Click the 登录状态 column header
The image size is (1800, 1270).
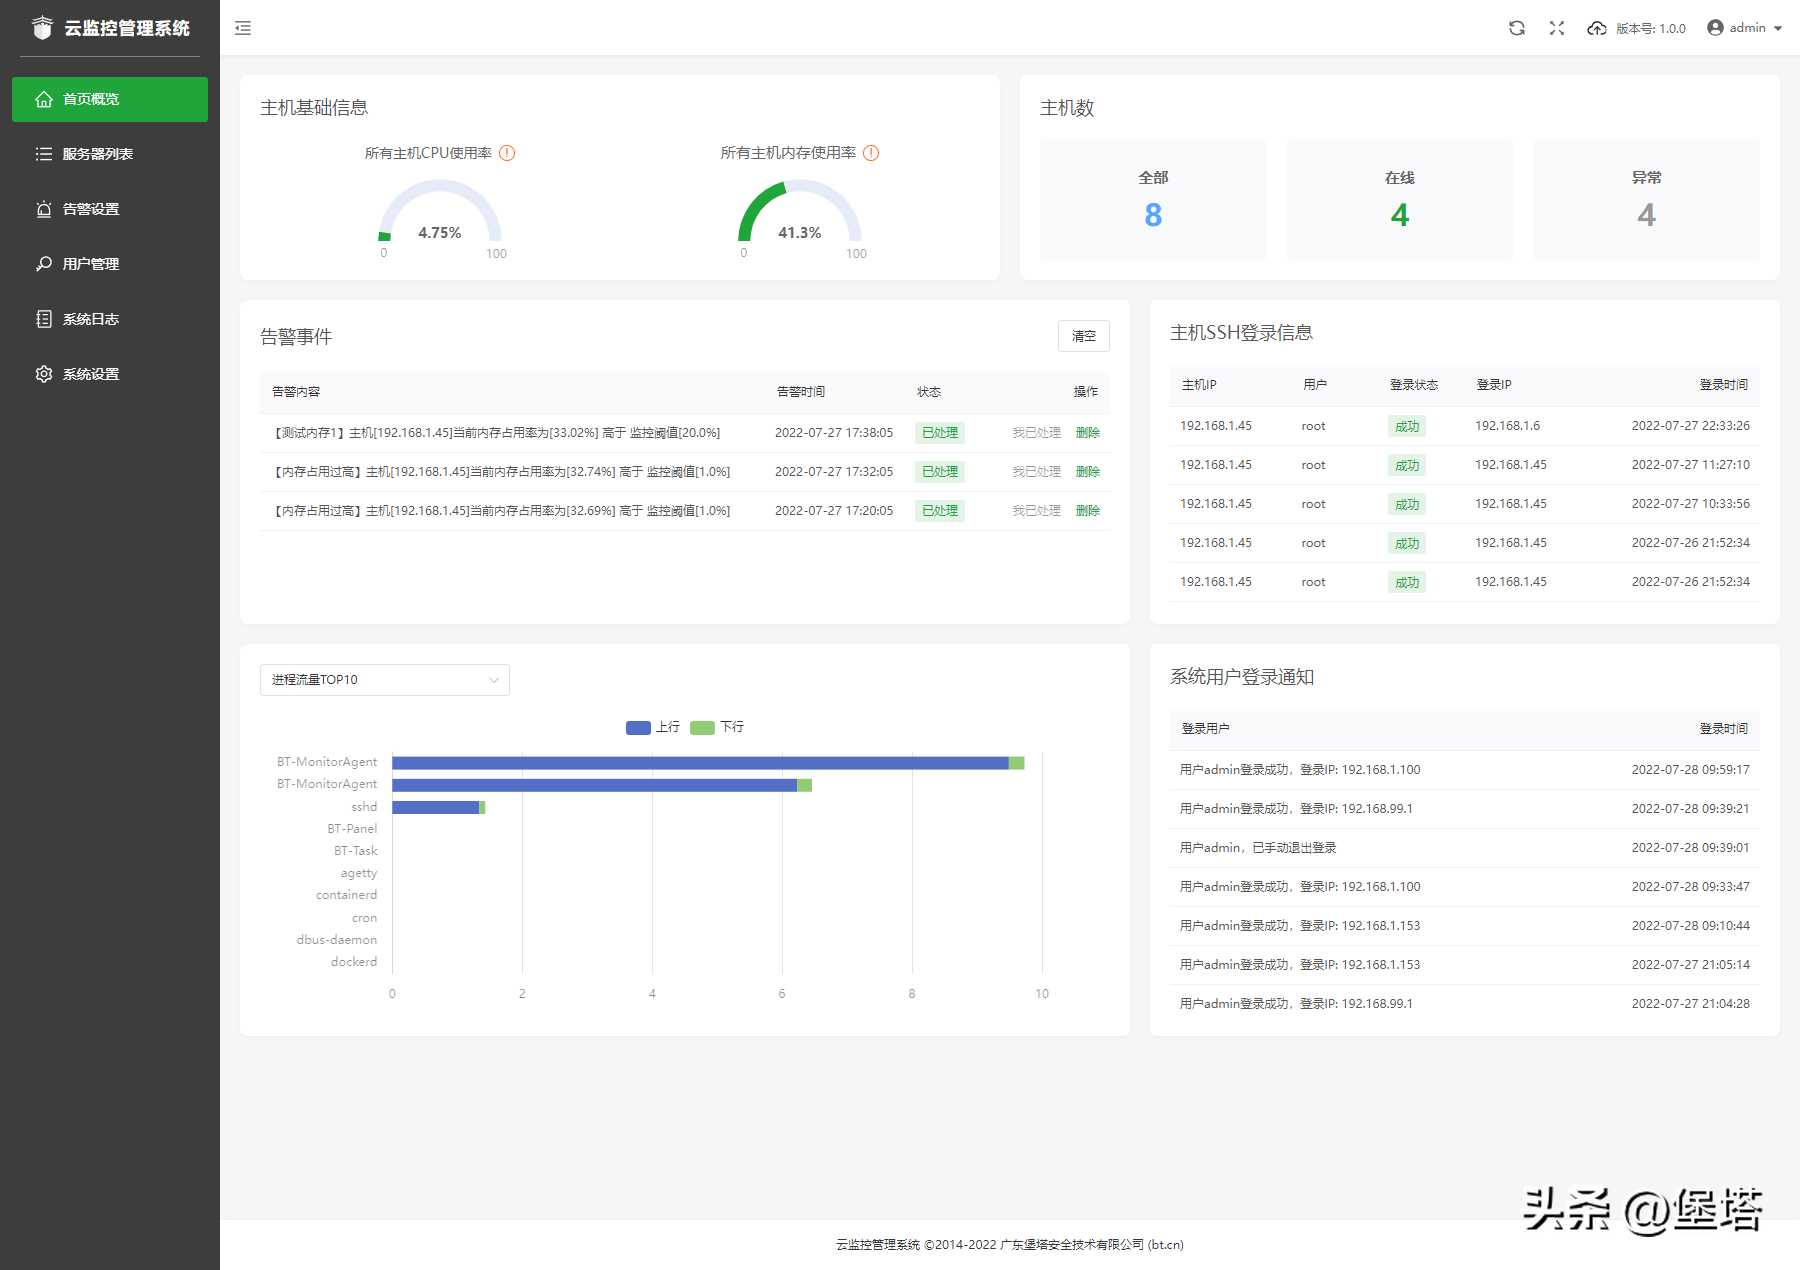(1414, 385)
